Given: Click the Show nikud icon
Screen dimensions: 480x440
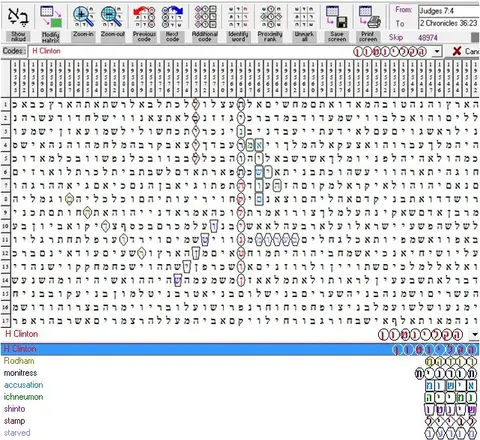Looking at the screenshot, I should click(x=18, y=16).
